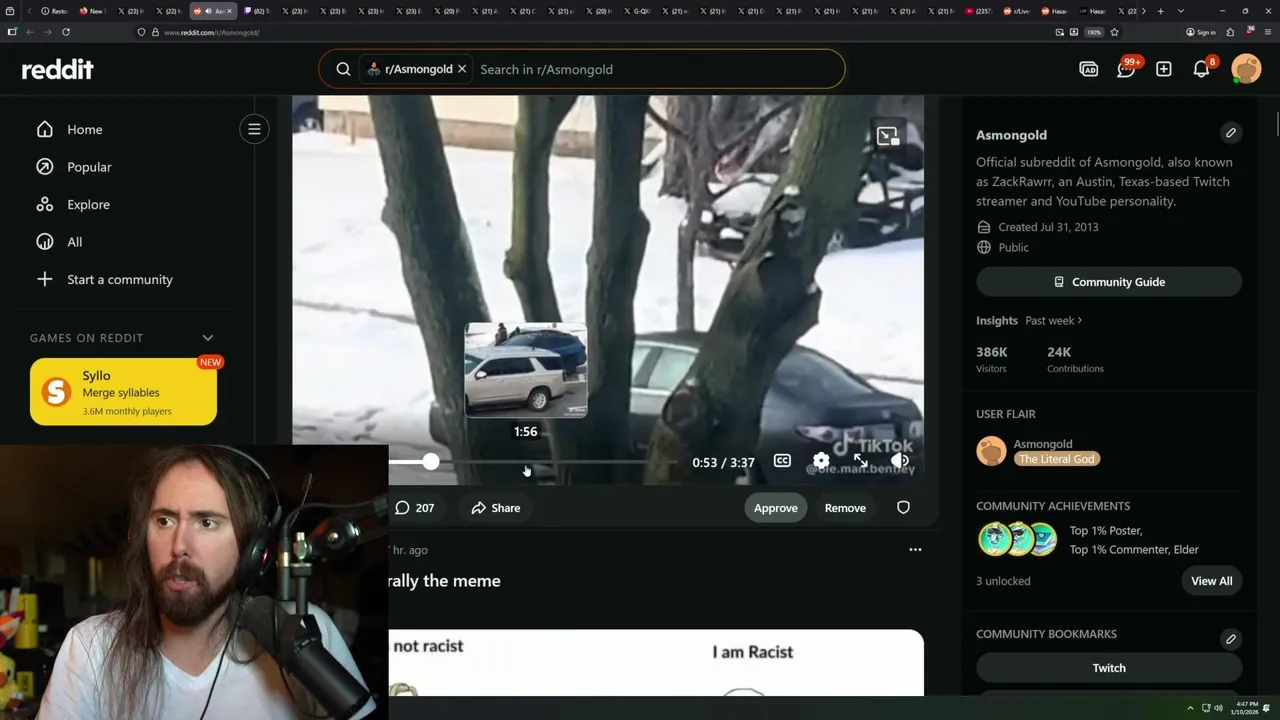
Task: Open video settings gear
Action: (821, 461)
